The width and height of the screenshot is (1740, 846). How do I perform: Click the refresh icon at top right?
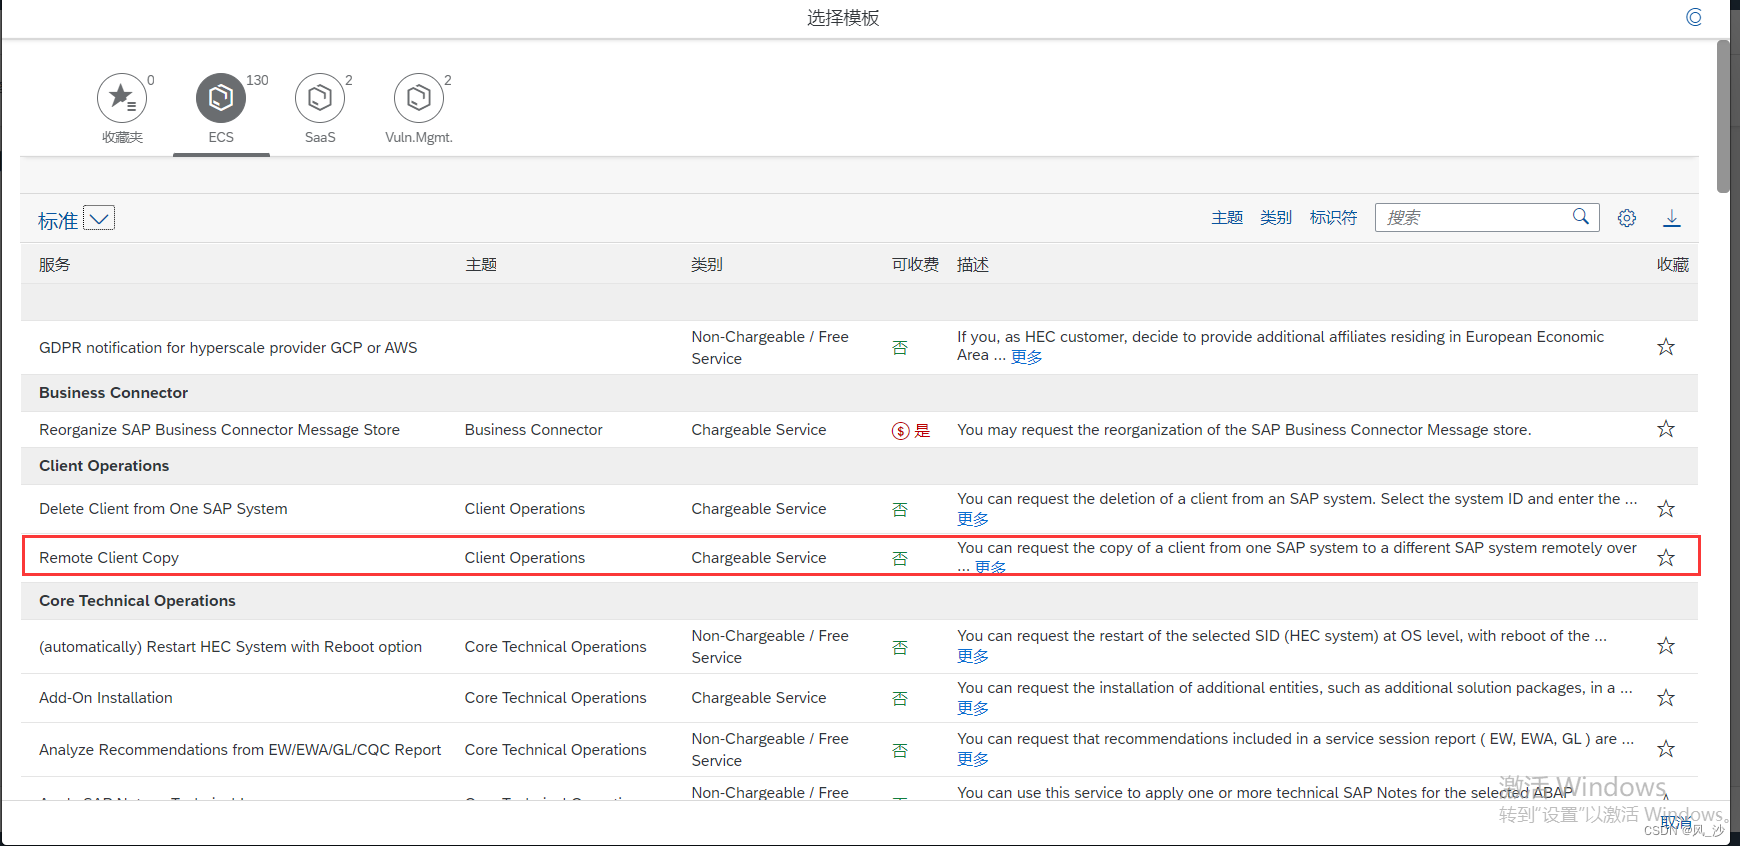(x=1693, y=17)
